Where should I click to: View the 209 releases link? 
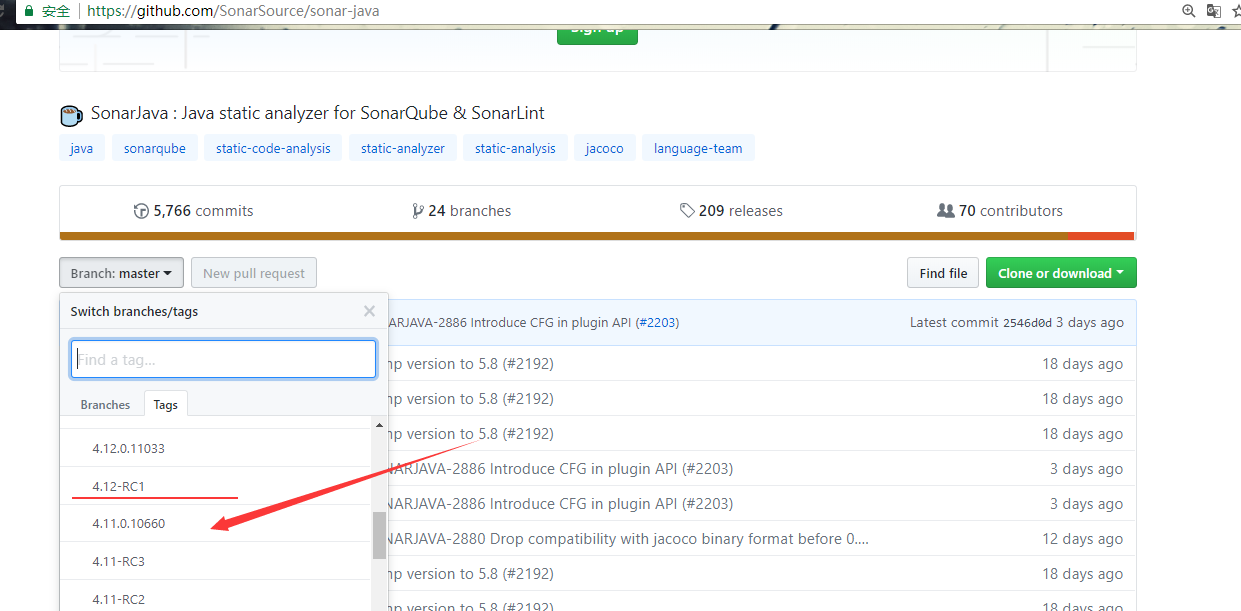(x=731, y=211)
